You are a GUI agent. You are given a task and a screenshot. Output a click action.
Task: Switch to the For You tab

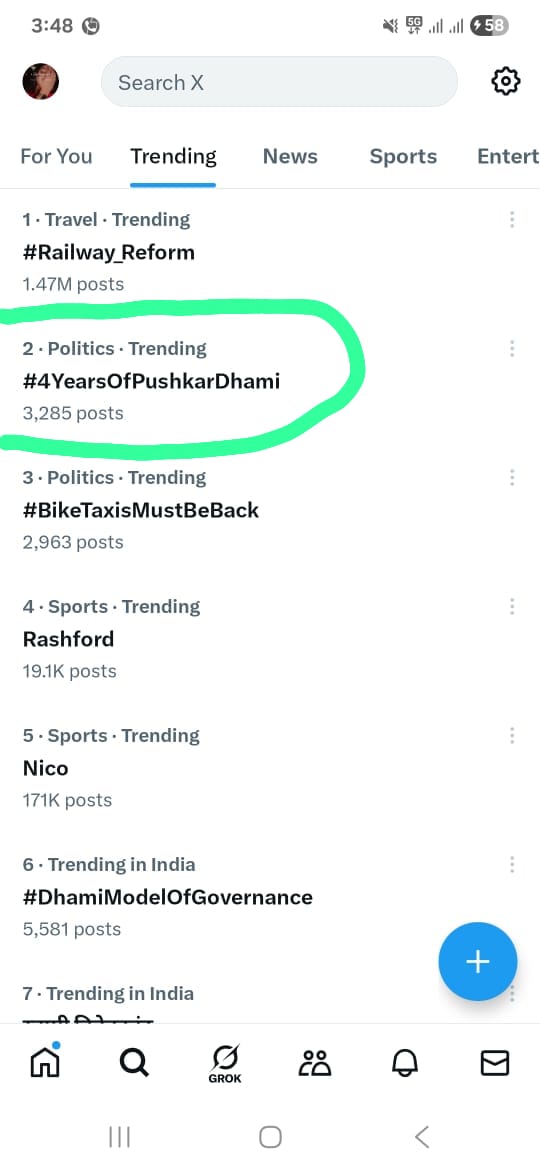[x=57, y=156]
